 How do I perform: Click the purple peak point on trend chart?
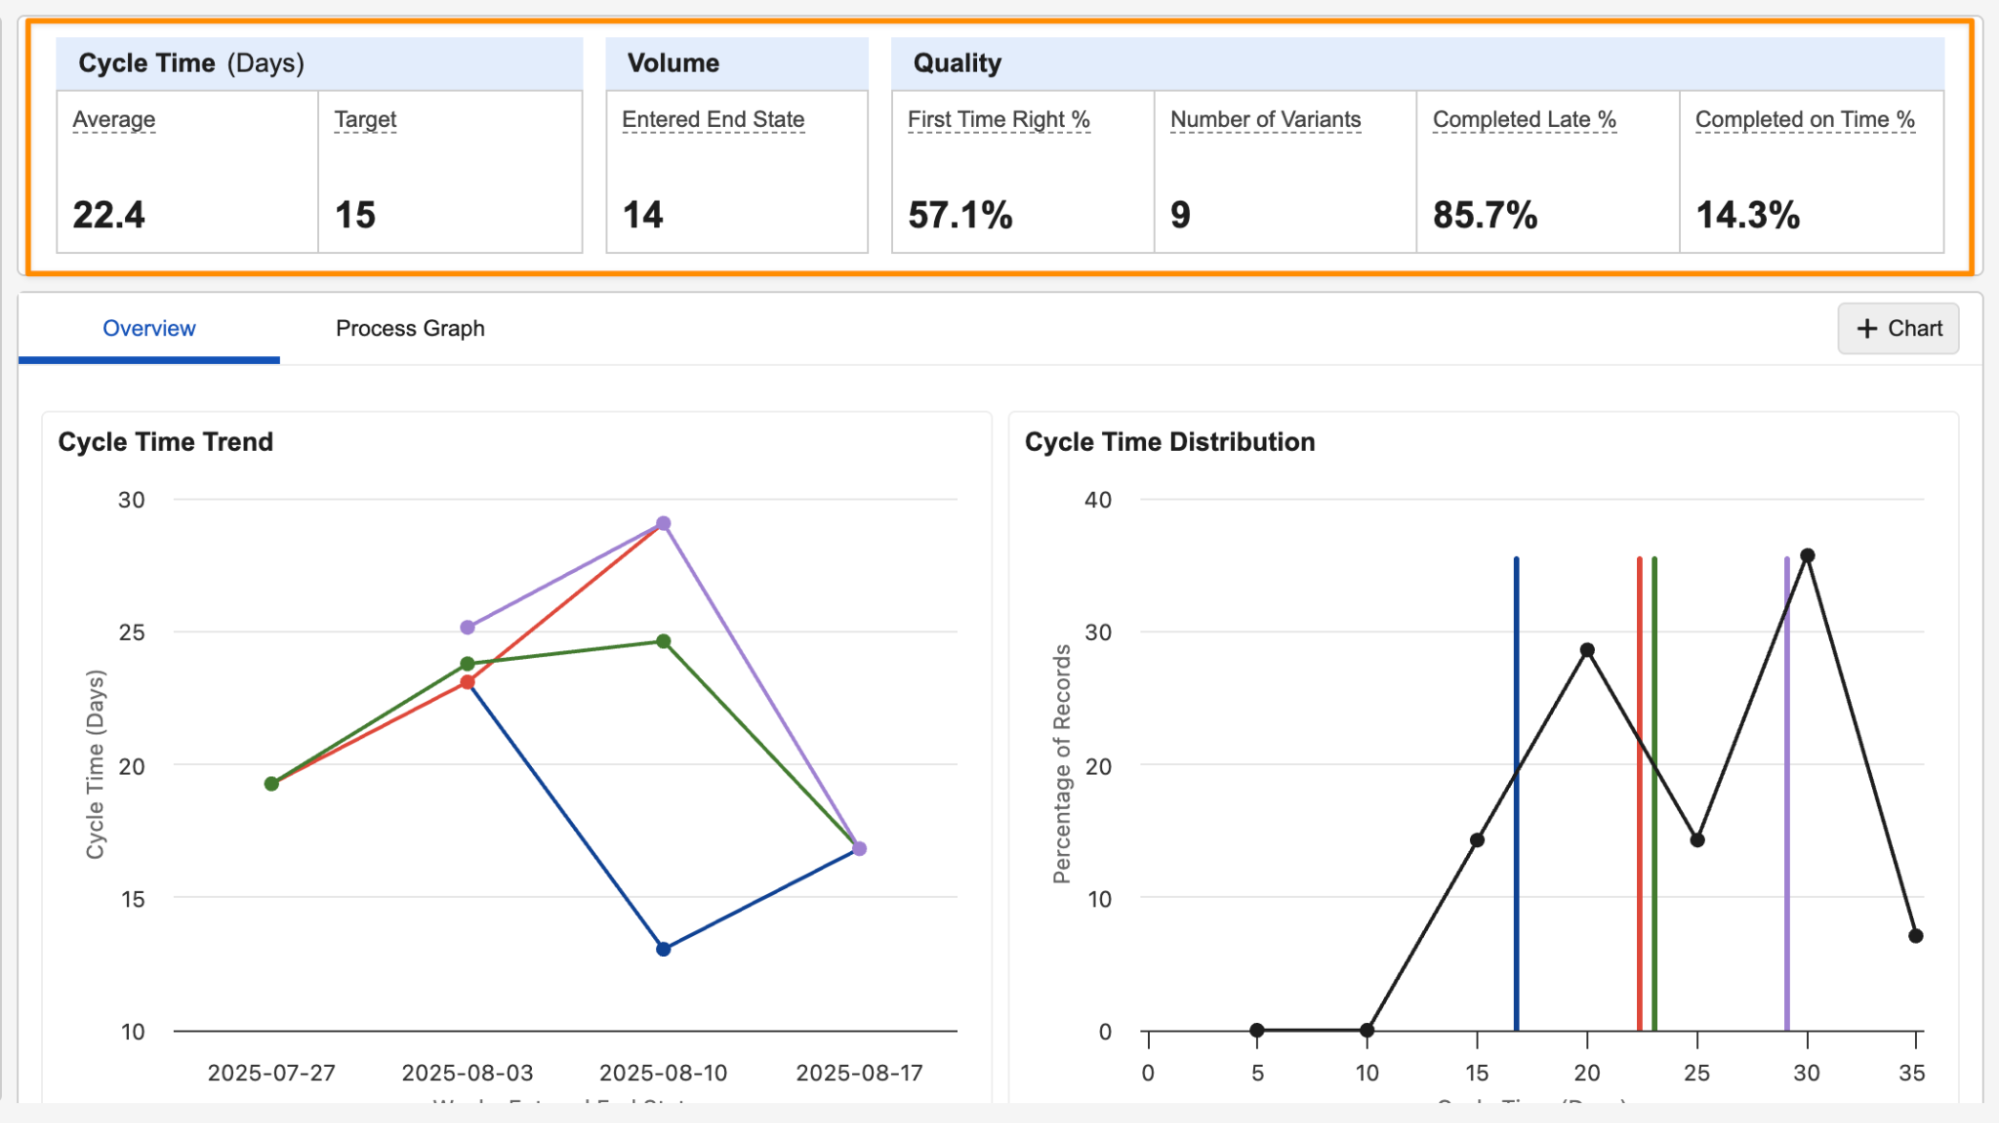point(663,523)
